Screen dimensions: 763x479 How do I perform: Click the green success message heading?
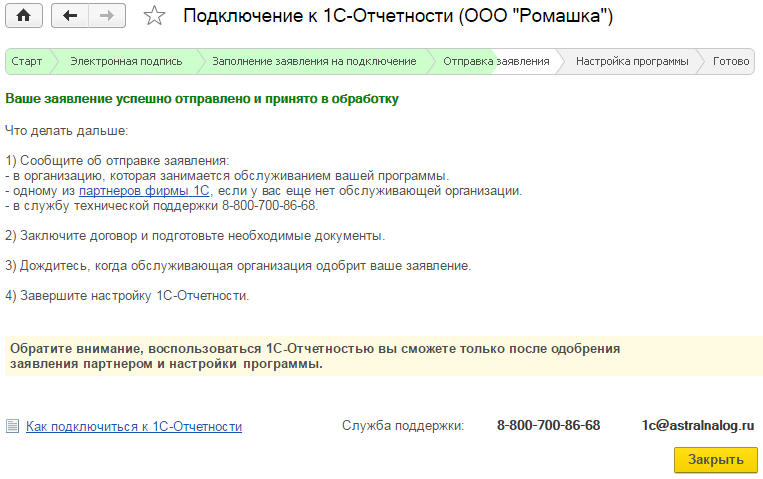point(202,99)
